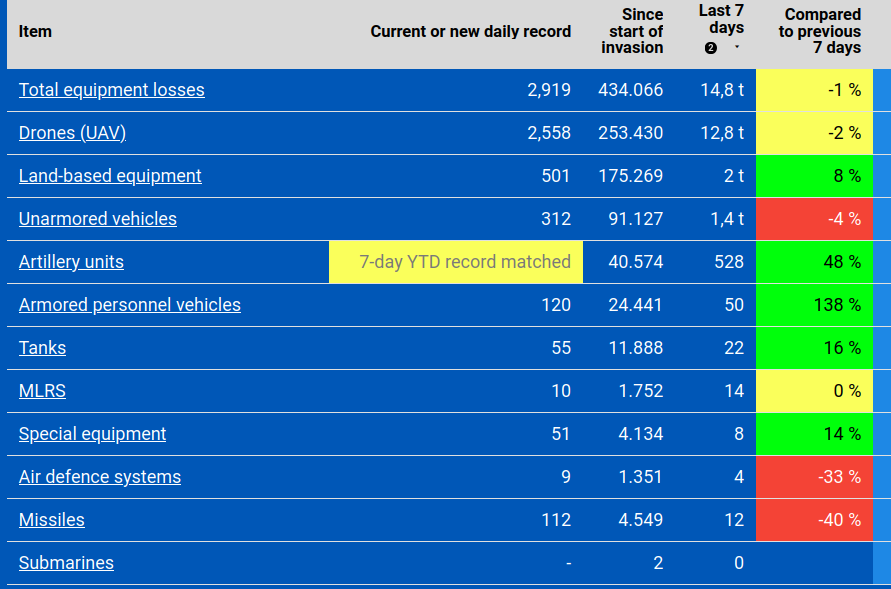Click the 7-day YTD record matched cell
This screenshot has width=891, height=589.
pyautogui.click(x=456, y=262)
